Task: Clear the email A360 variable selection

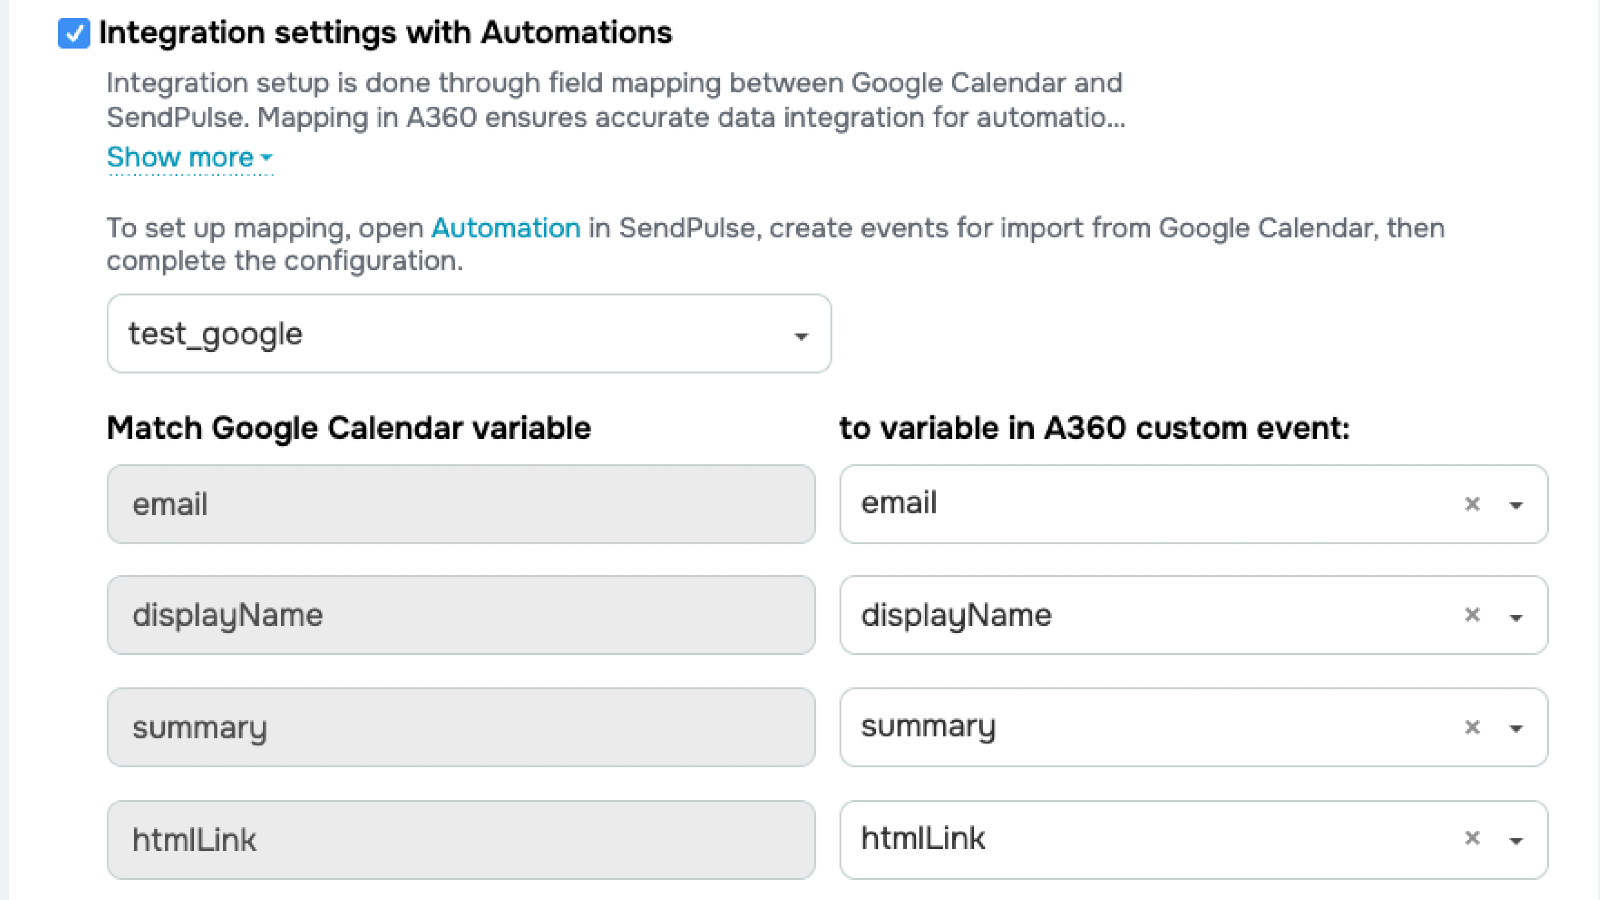Action: [x=1472, y=504]
